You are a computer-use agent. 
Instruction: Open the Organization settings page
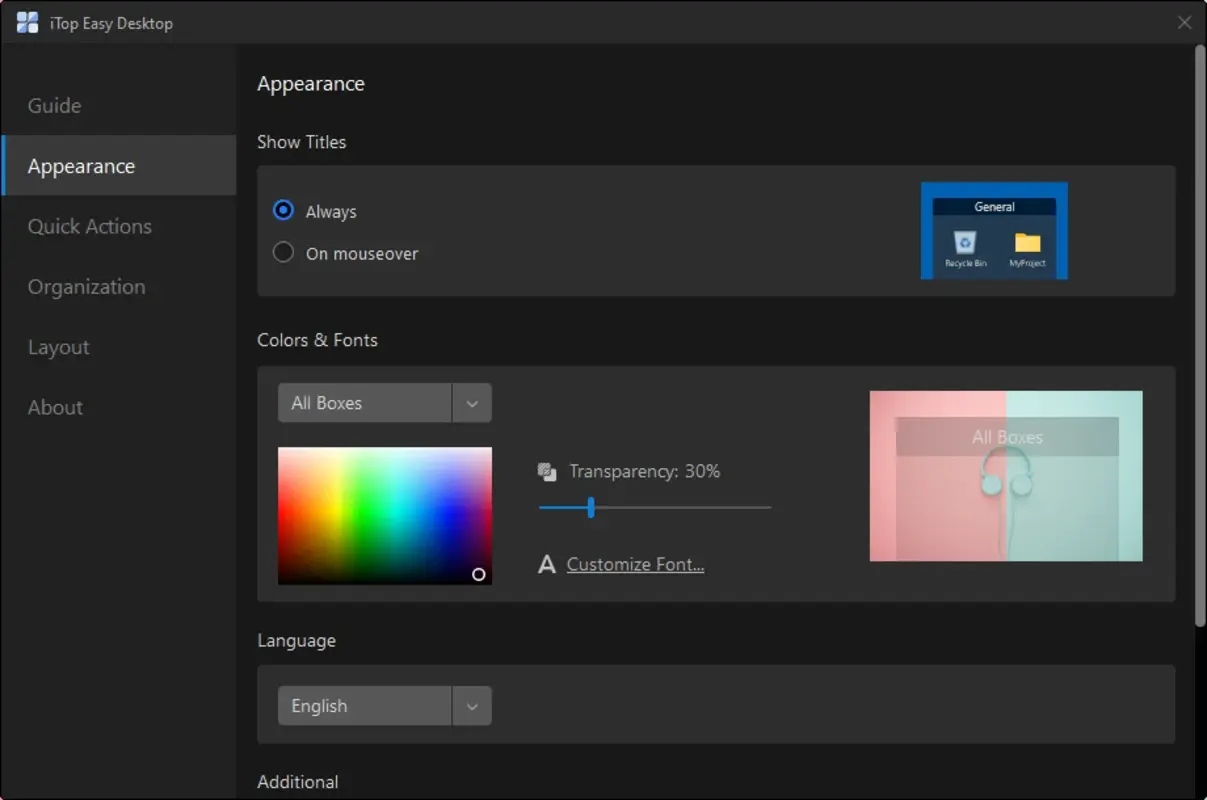pos(86,286)
